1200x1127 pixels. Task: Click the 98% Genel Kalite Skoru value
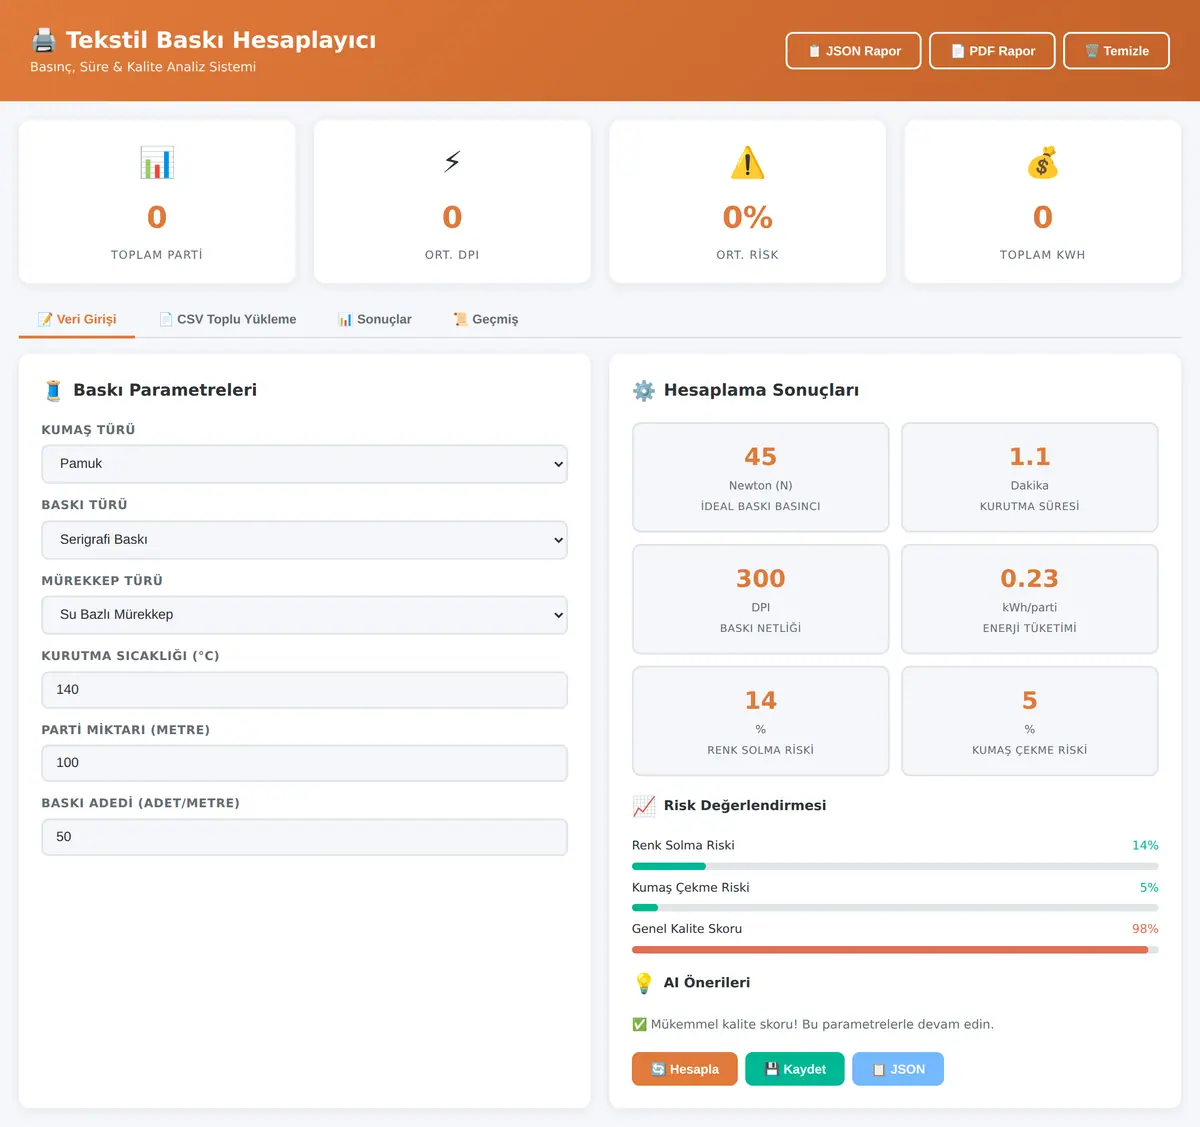[x=1145, y=929]
